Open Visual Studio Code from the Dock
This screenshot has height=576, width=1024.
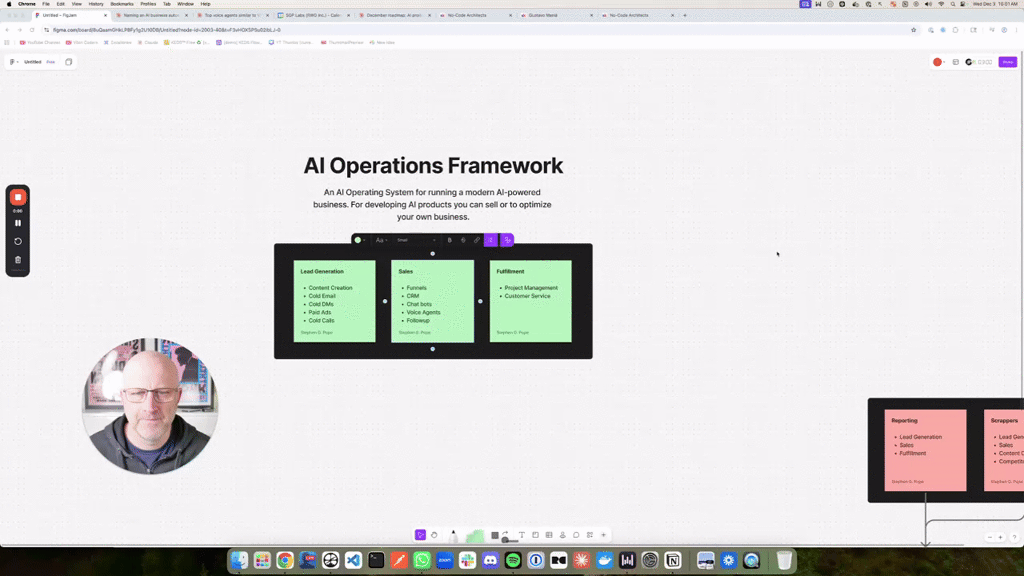(x=353, y=560)
